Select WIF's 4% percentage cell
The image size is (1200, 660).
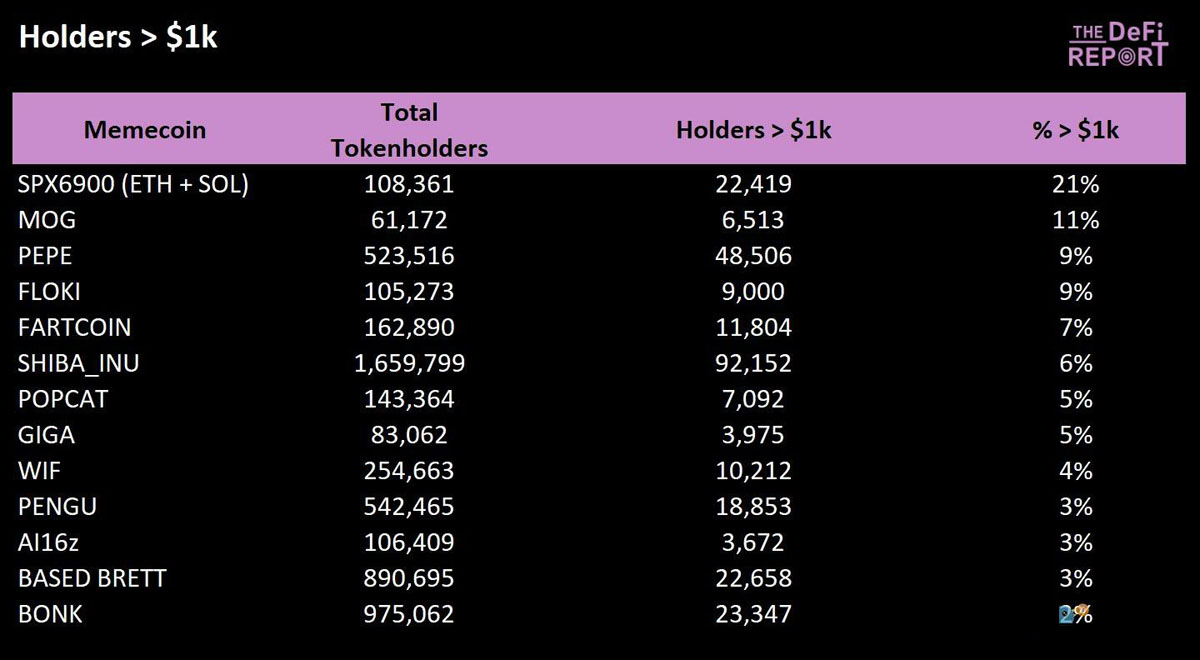point(1076,471)
